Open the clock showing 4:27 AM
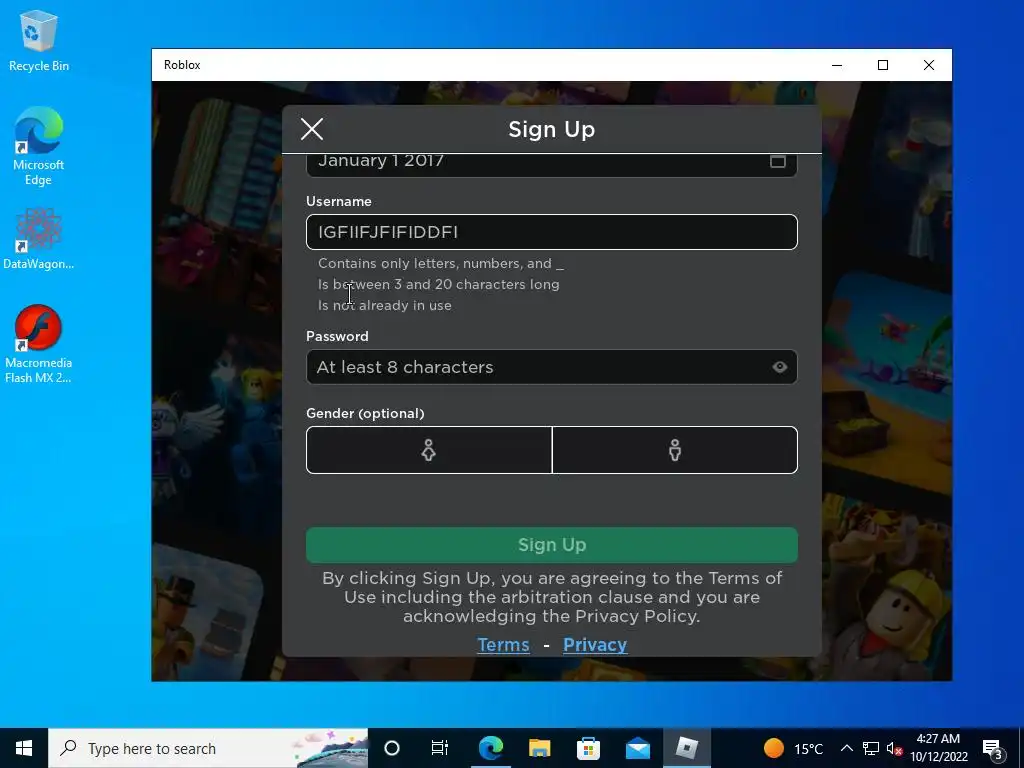1024x768 pixels. pyautogui.click(x=938, y=748)
